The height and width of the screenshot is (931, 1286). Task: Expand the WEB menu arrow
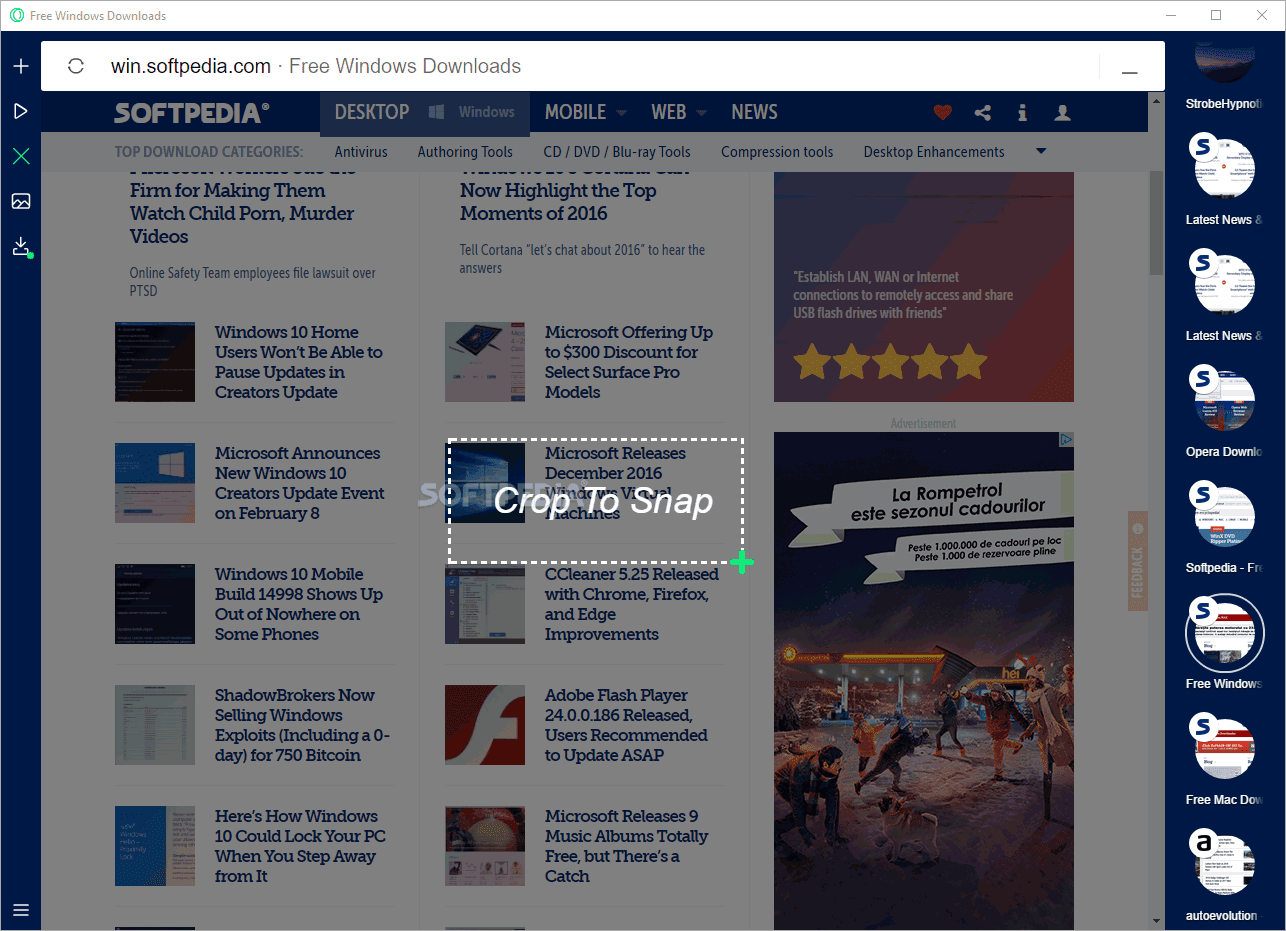702,113
